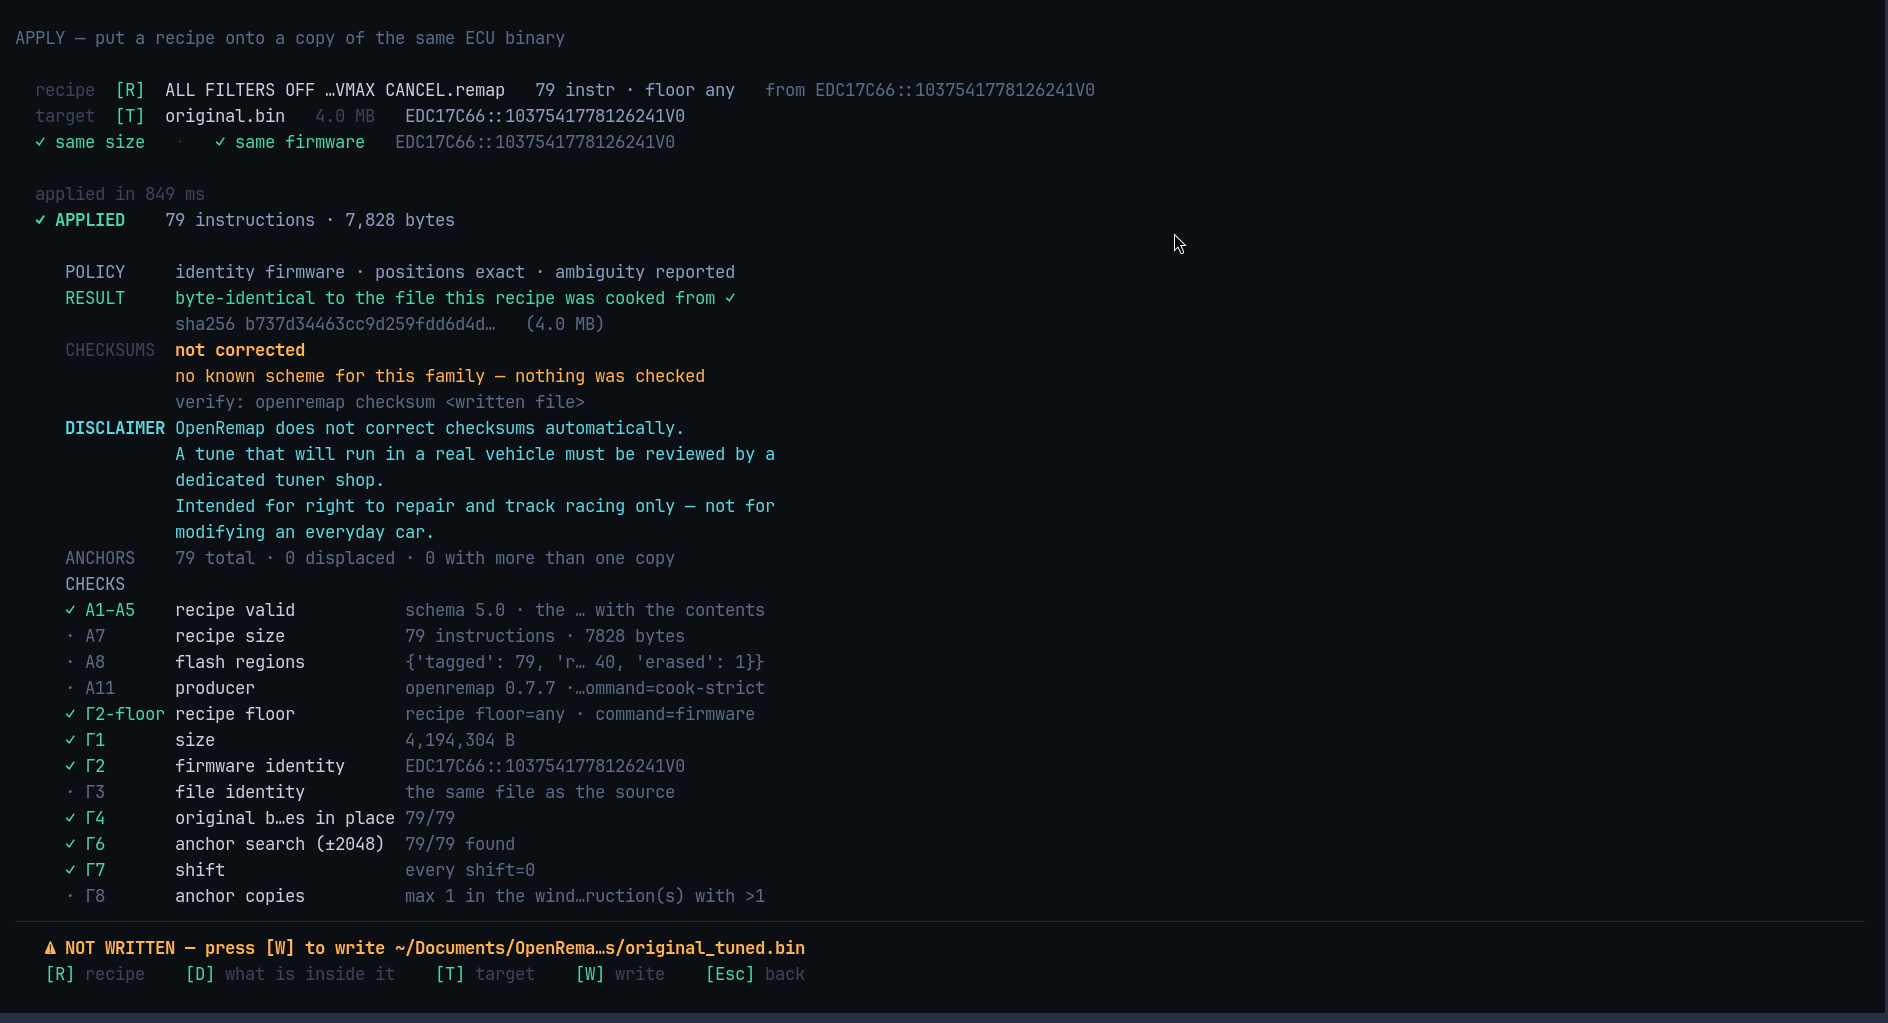Select recipe name 'ALL FILTERS OFF …VMAX CANCEL.remap'

pos(335,90)
